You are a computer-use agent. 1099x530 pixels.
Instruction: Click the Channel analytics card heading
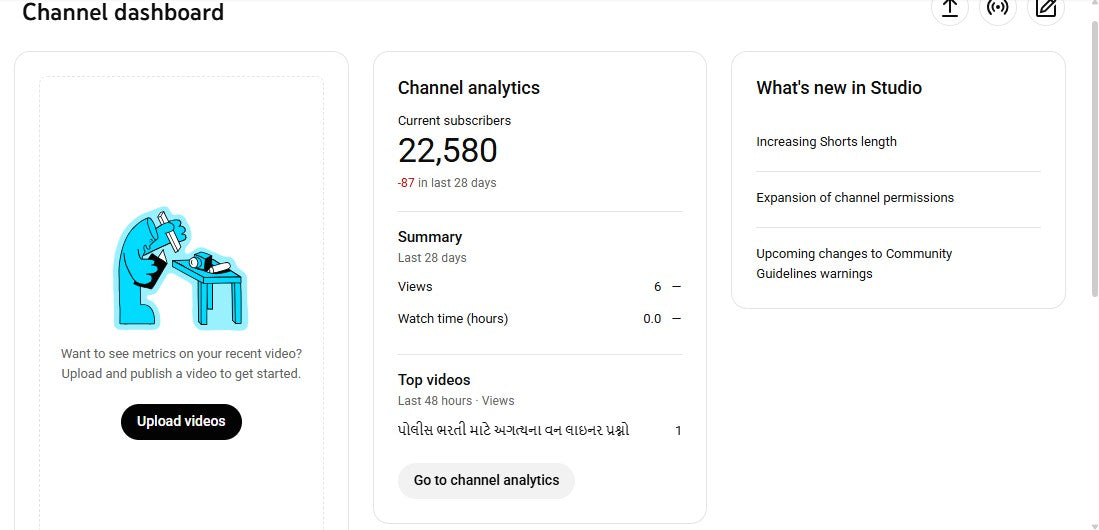coord(468,88)
